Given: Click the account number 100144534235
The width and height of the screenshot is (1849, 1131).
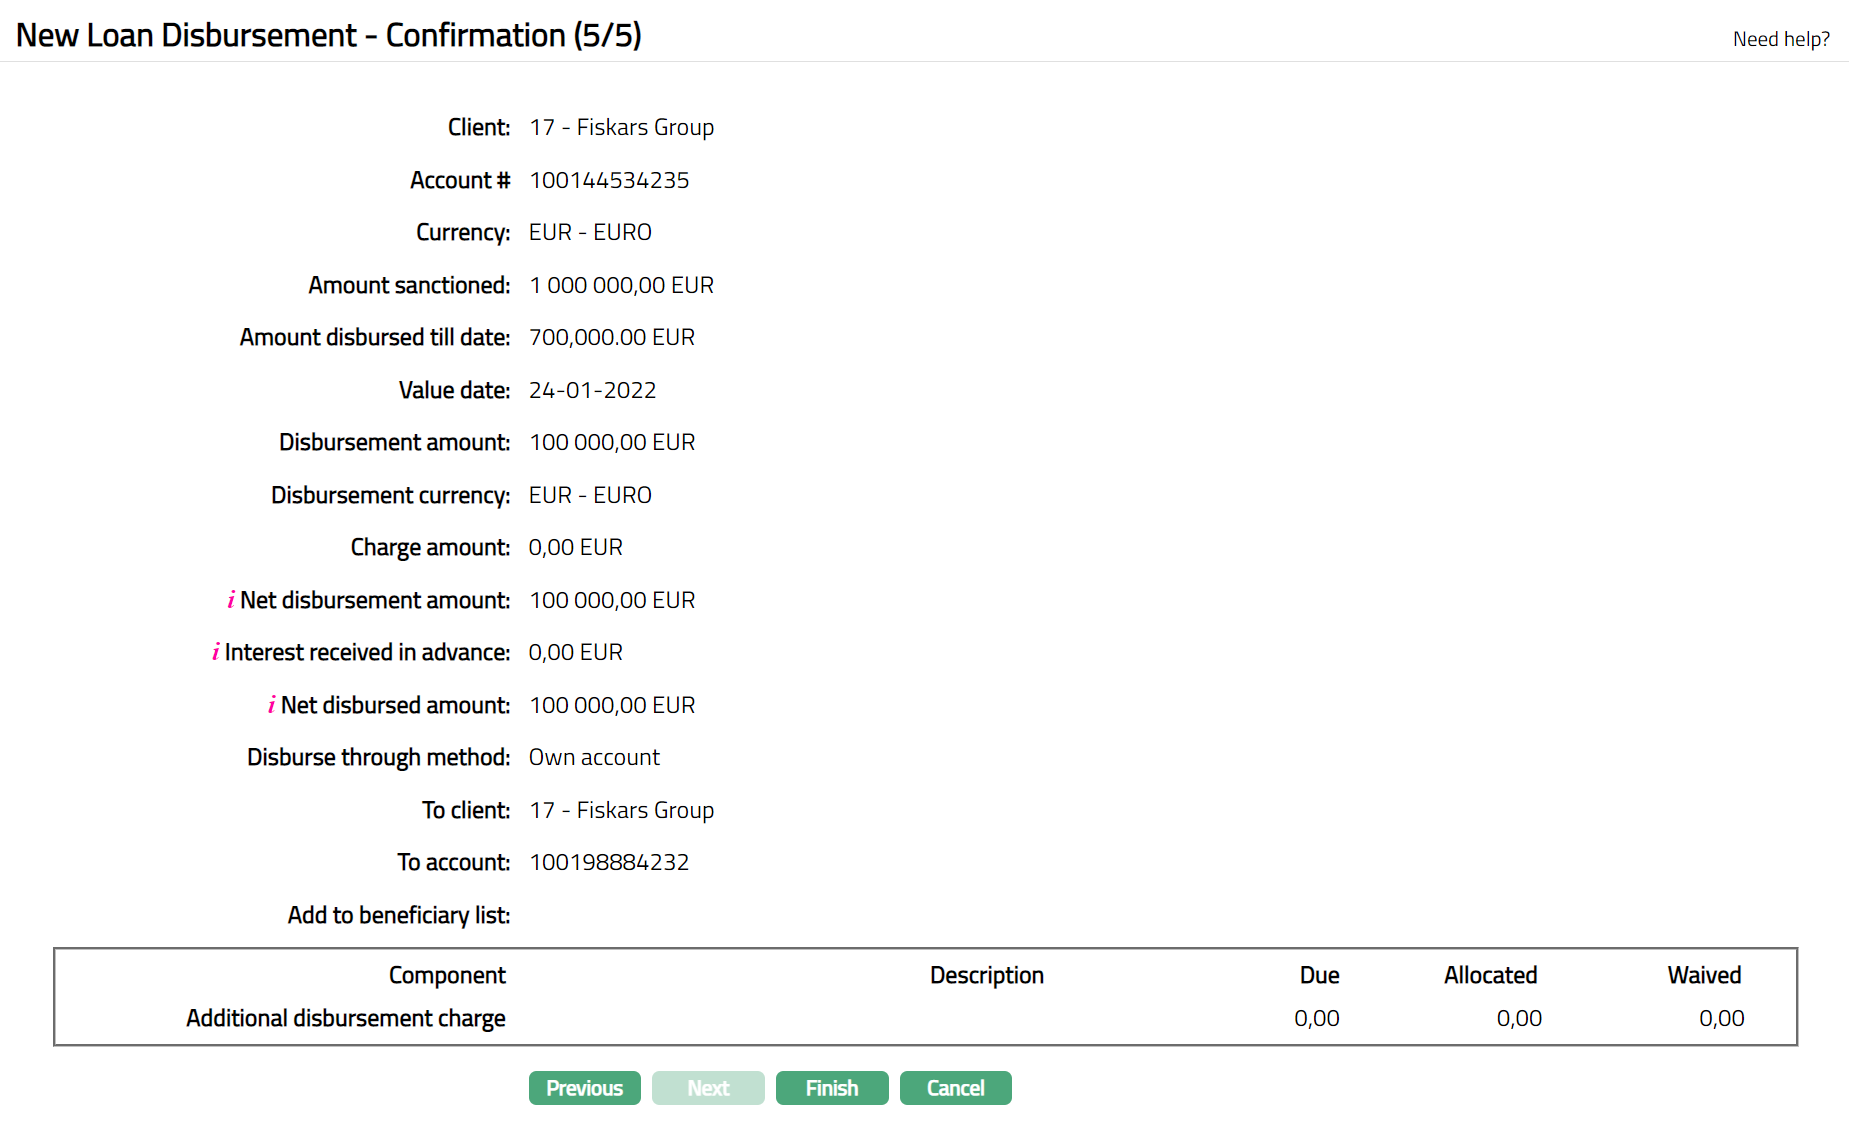Looking at the screenshot, I should (609, 180).
